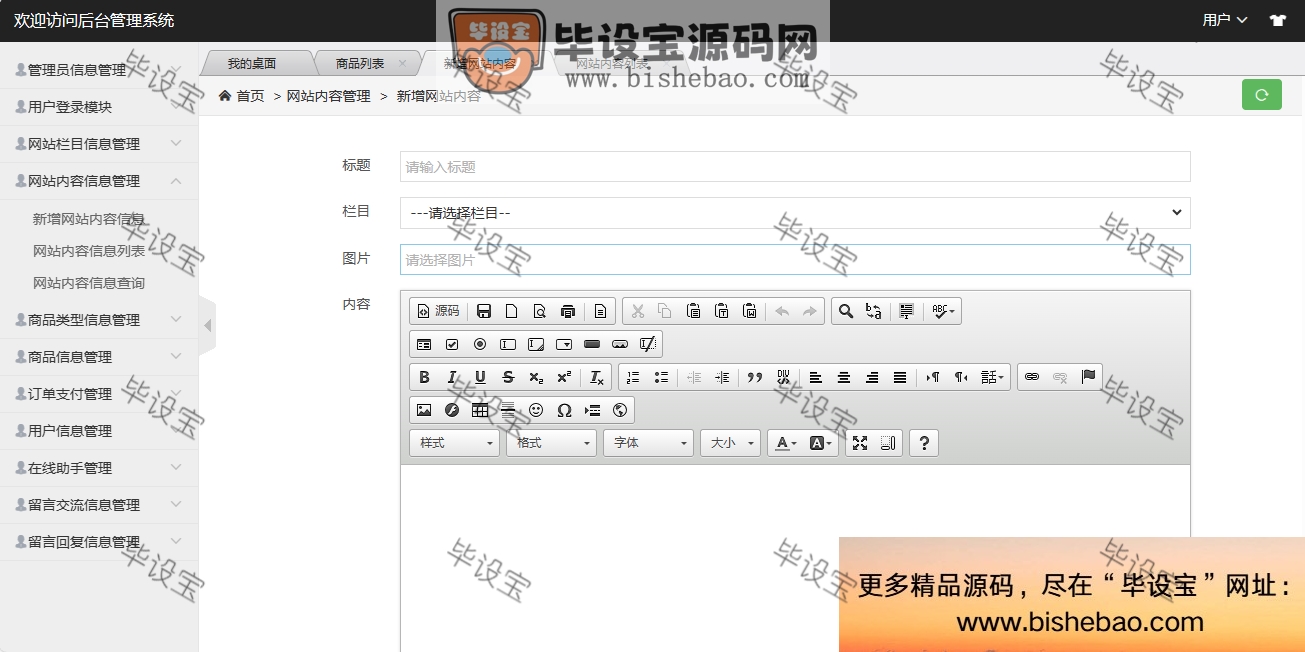Screen dimensions: 1305x652
Task: Click the Remove Format icon
Action: 597,377
